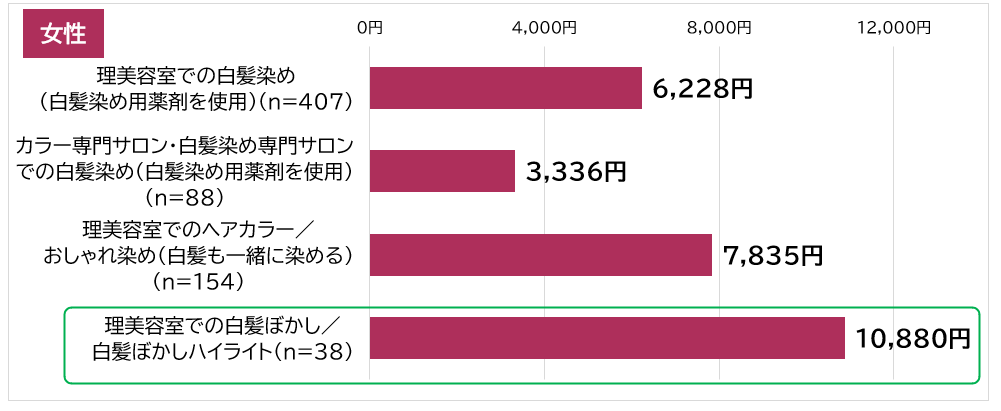Click the 7,835円 ヘアカラー bar
The image size is (1001, 411).
pos(540,255)
